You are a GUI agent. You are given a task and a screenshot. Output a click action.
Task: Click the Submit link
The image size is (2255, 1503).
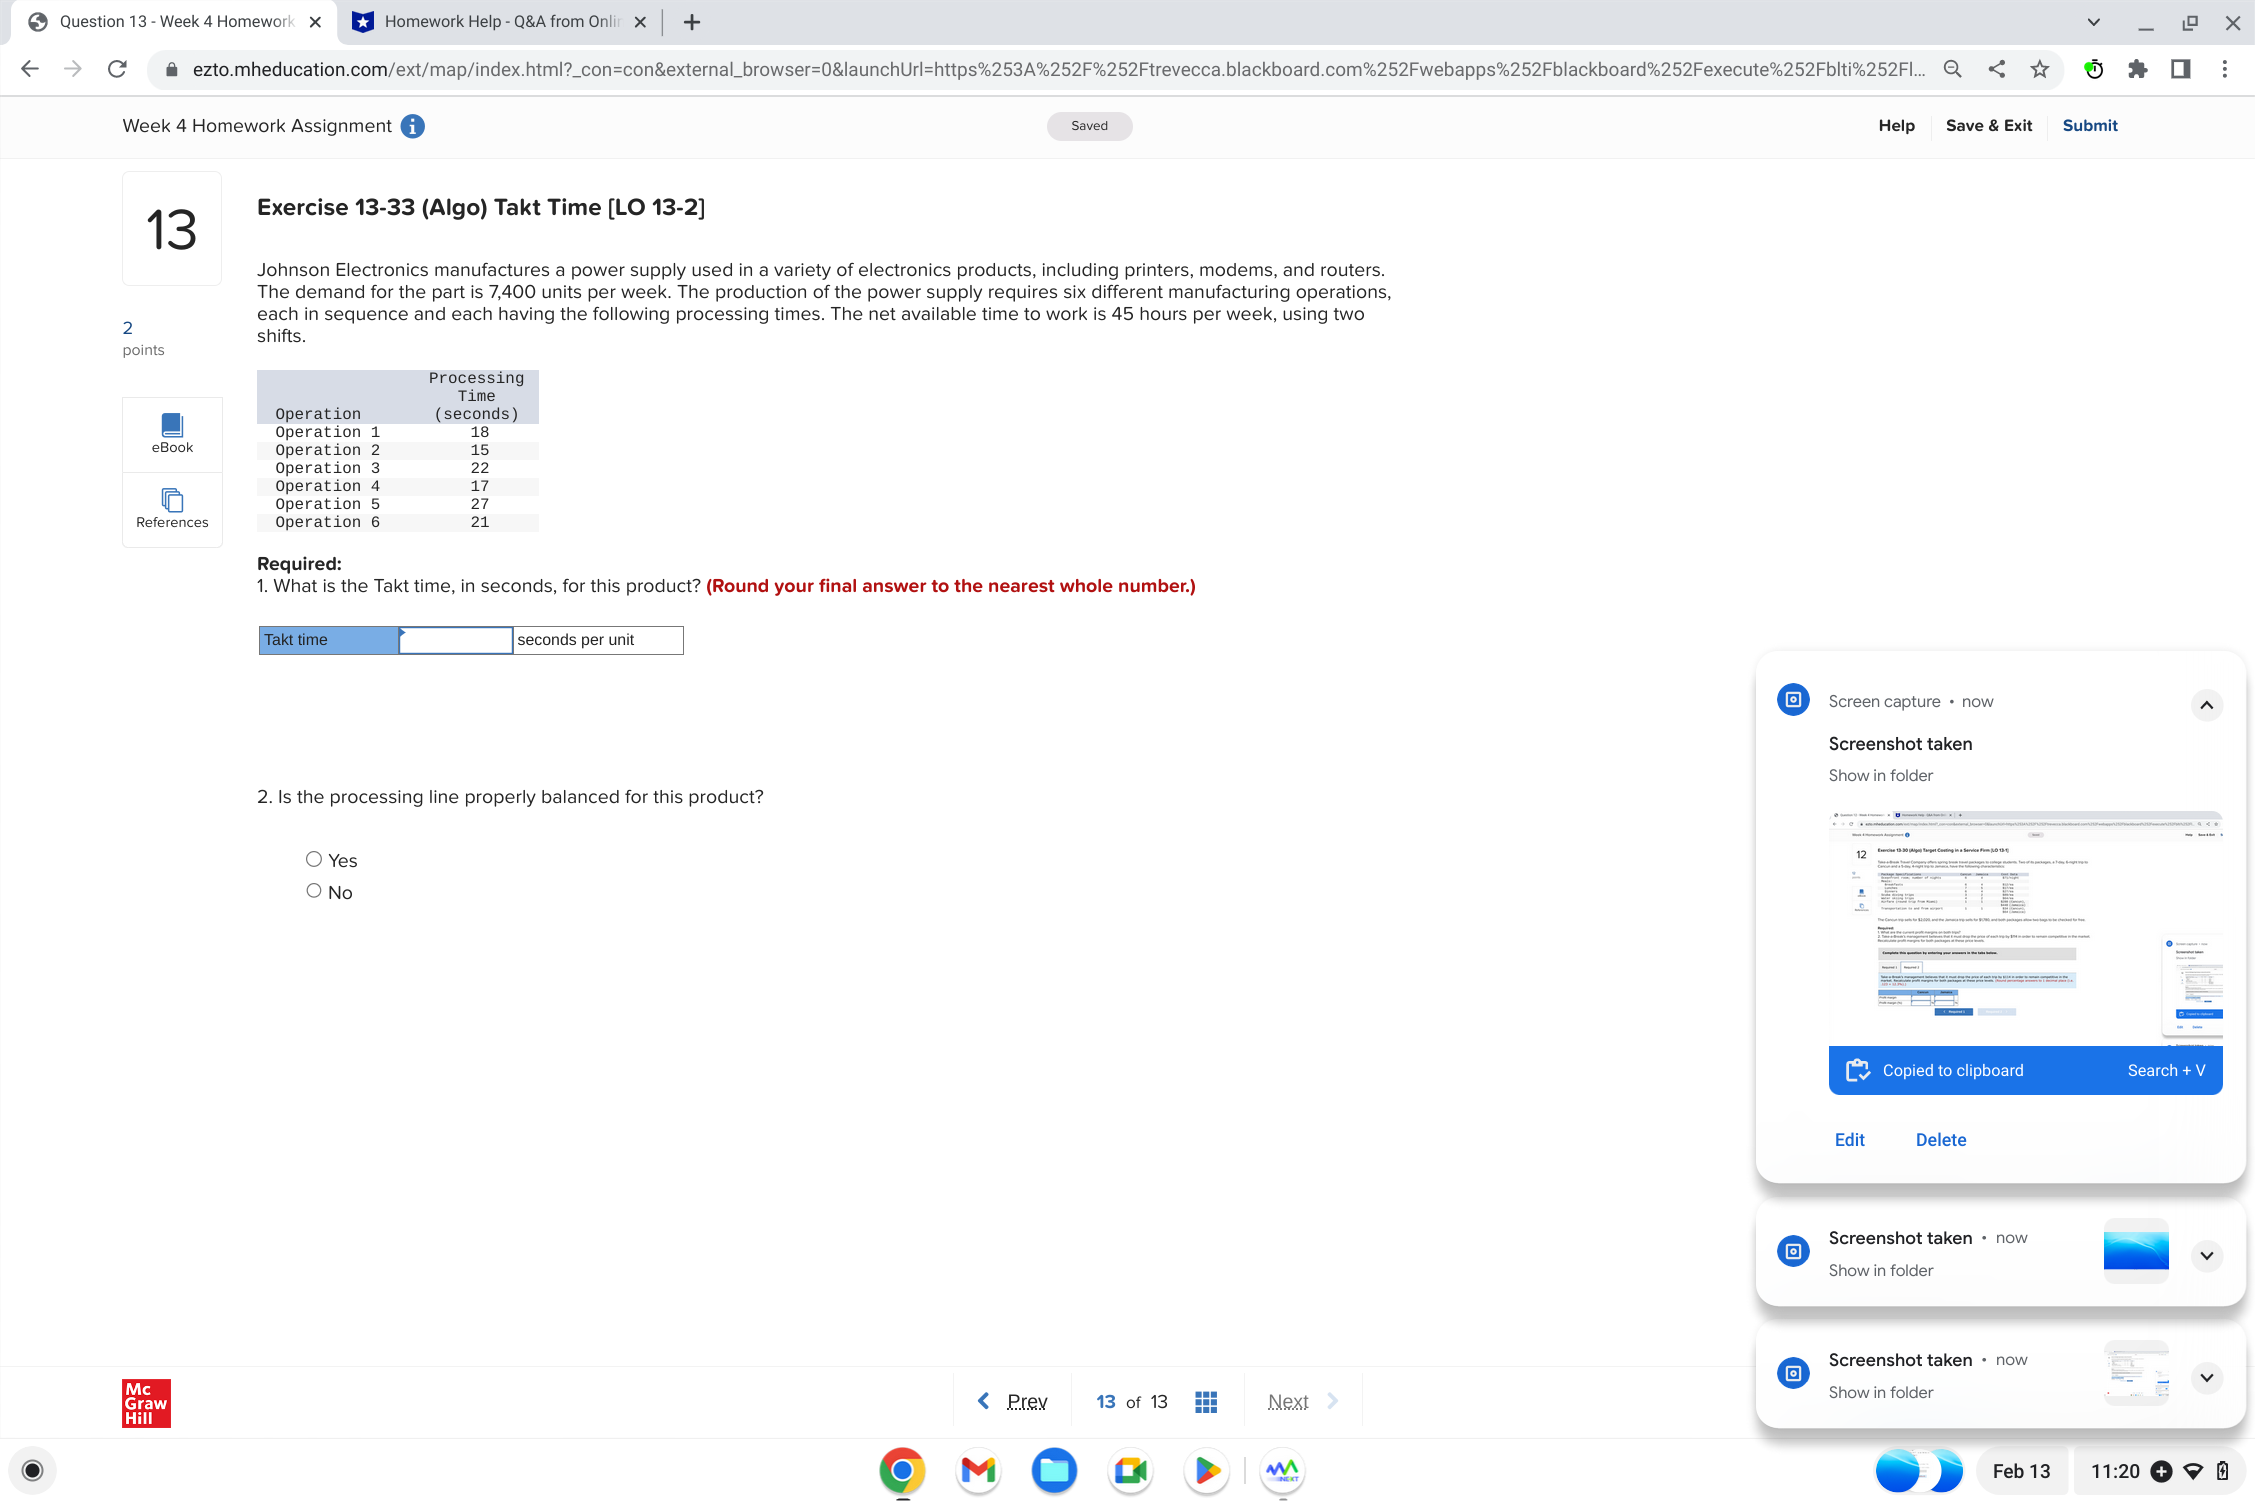tap(2089, 126)
